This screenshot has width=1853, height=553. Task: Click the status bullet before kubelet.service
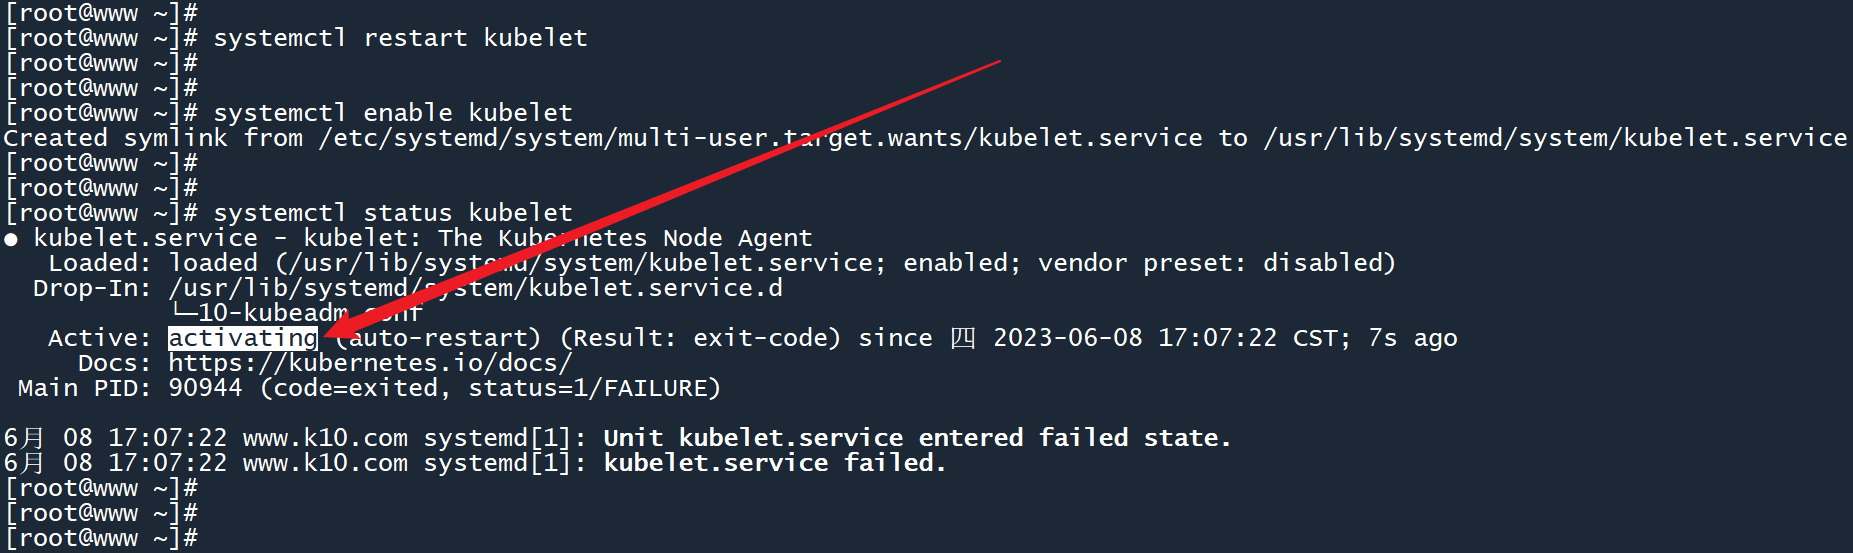click(x=11, y=239)
